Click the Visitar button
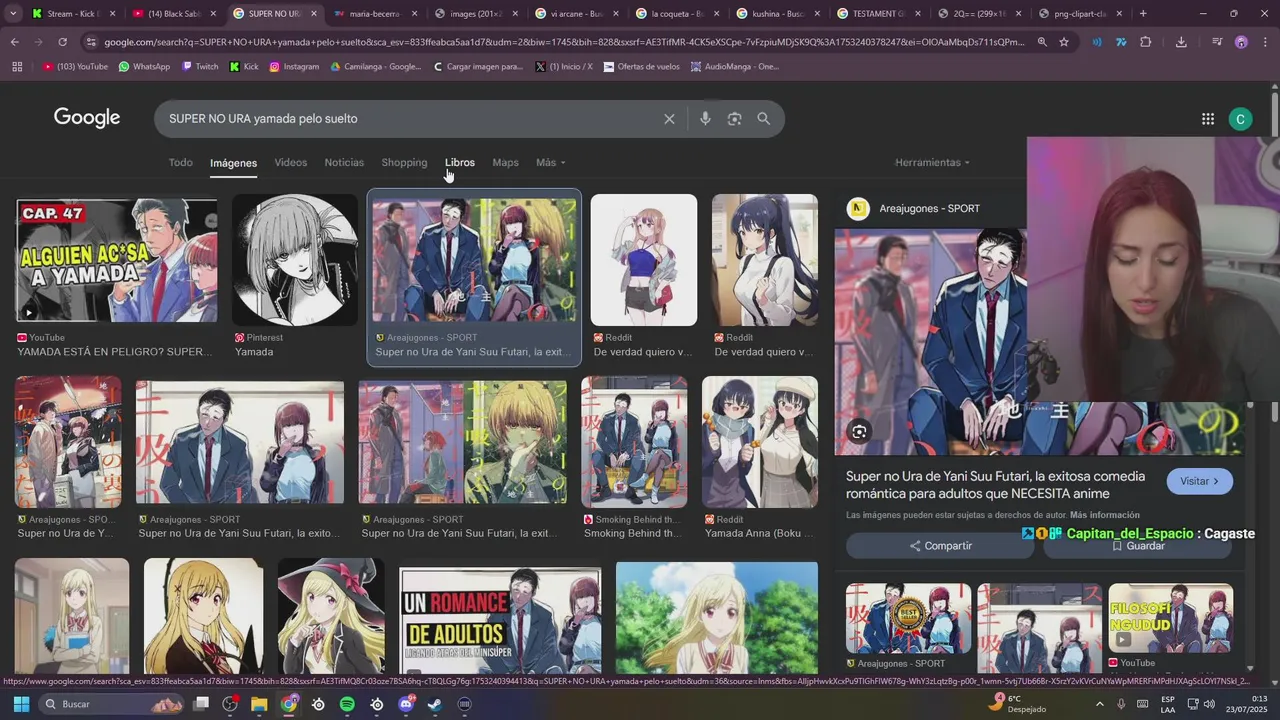 click(x=1199, y=481)
